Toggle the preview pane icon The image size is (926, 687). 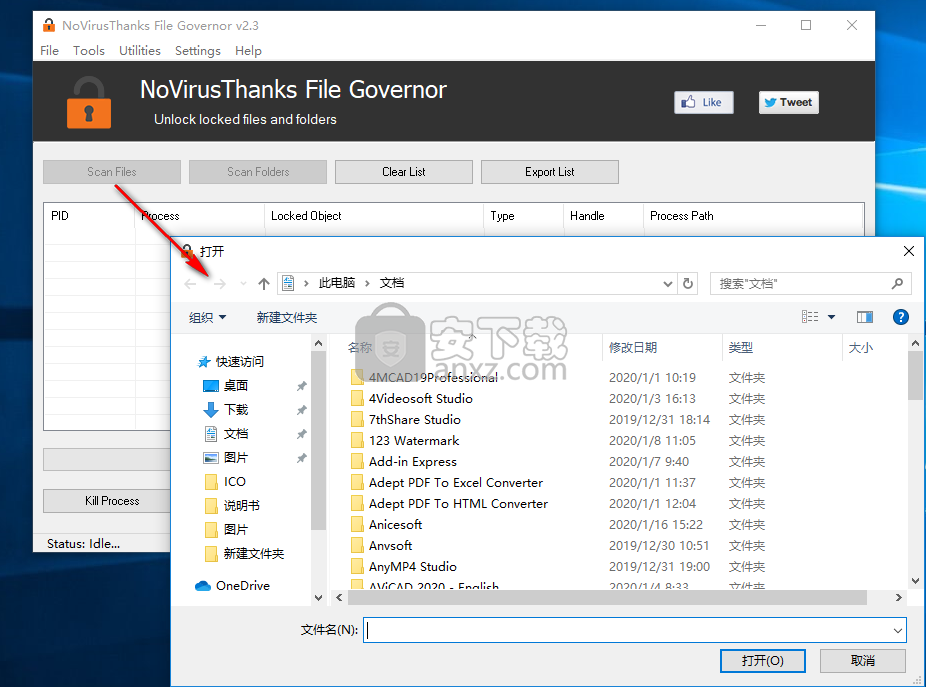(x=865, y=317)
